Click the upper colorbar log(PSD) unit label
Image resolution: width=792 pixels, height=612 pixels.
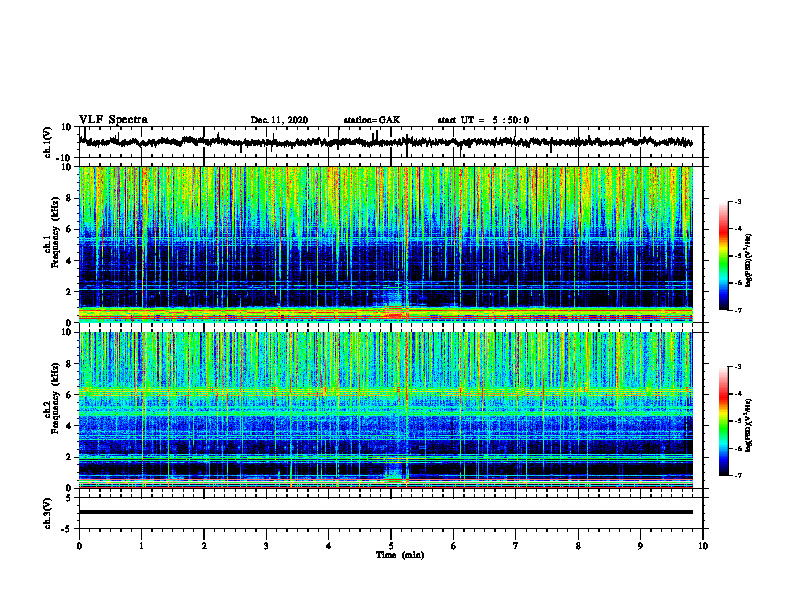pyautogui.click(x=750, y=260)
